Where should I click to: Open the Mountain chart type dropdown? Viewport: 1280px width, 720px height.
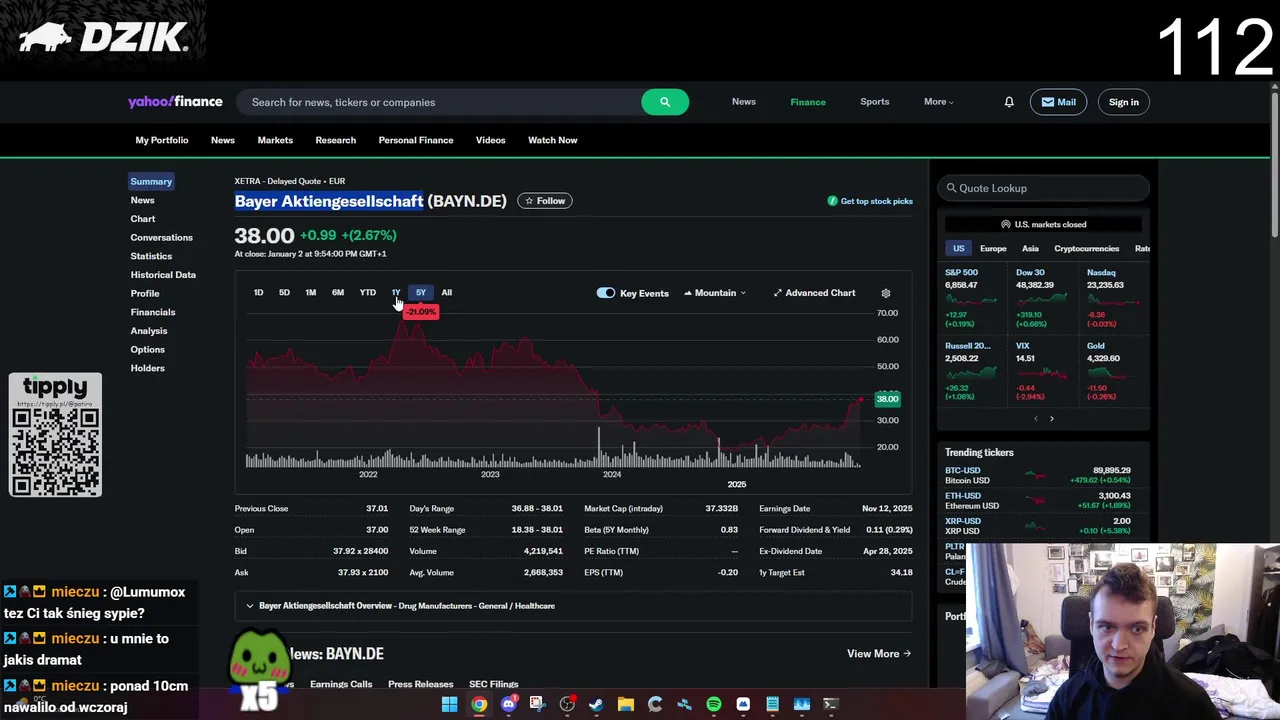[x=715, y=293]
